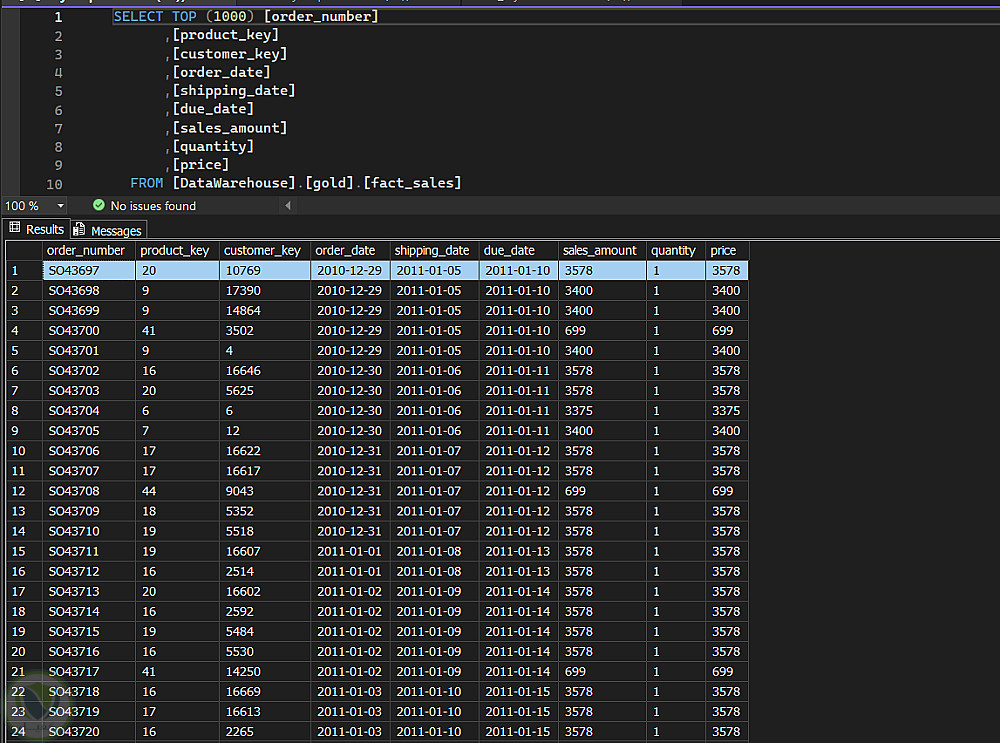The image size is (1000, 743).
Task: Click the horizontal scroll left arrow in editor
Action: click(288, 206)
